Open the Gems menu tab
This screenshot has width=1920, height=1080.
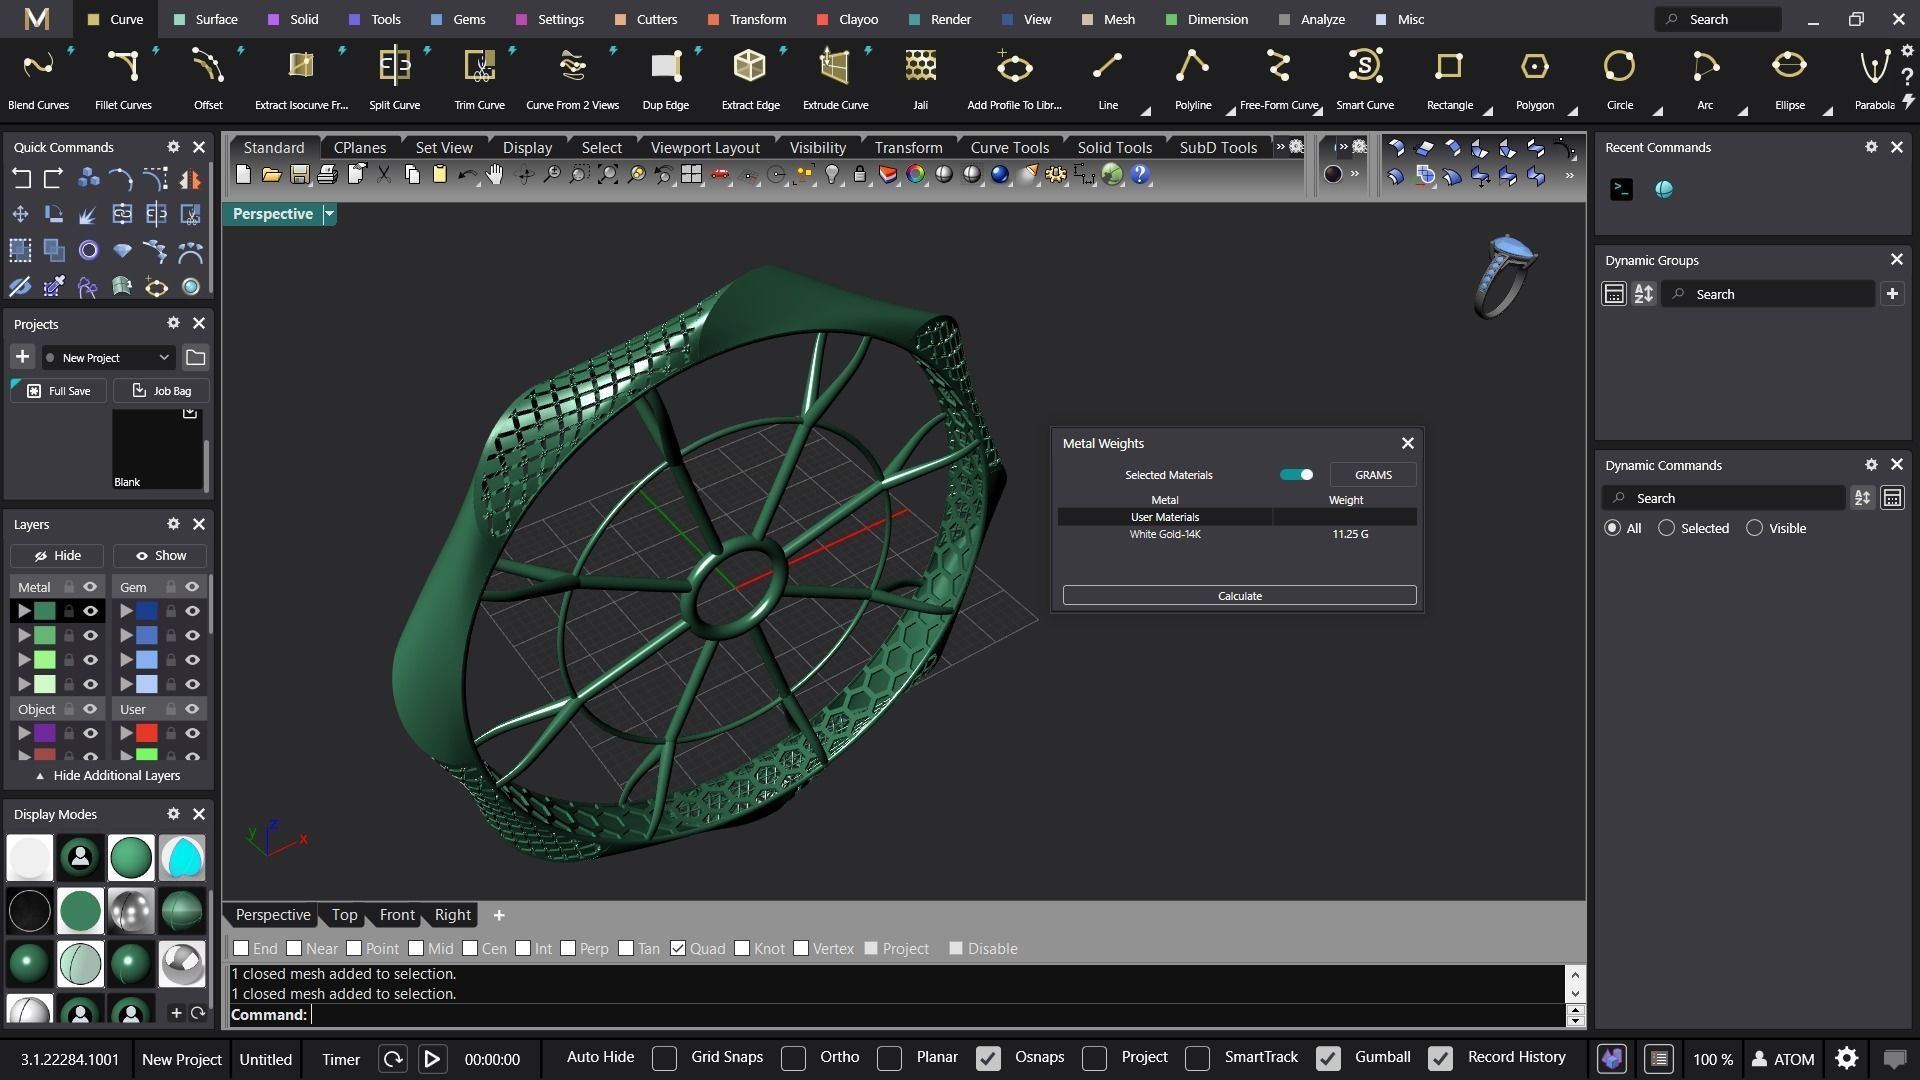(458, 19)
